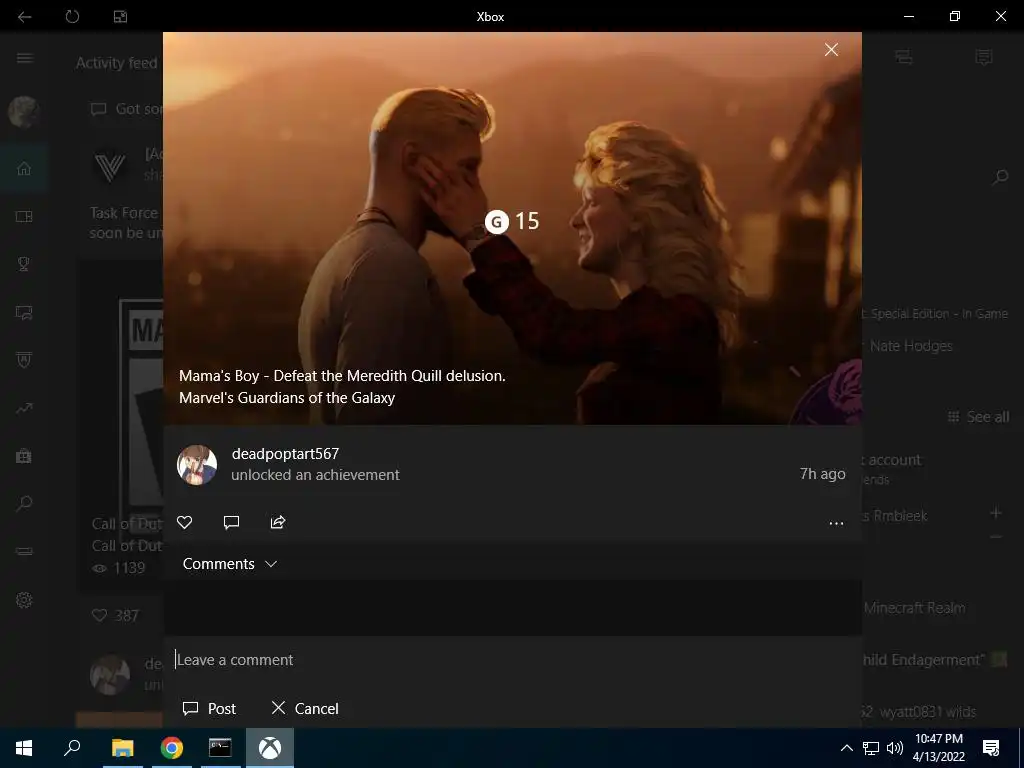The image size is (1024, 768).
Task: Click the friends search magnifier on right panel
Action: click(1000, 177)
